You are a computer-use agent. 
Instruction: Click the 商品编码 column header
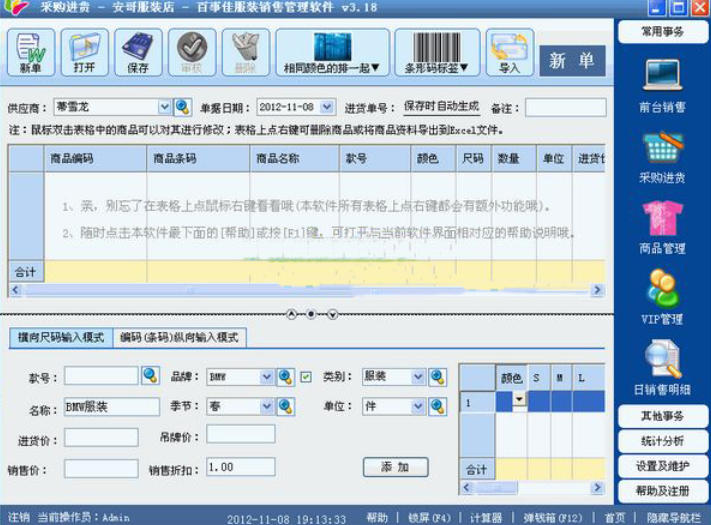click(x=95, y=158)
